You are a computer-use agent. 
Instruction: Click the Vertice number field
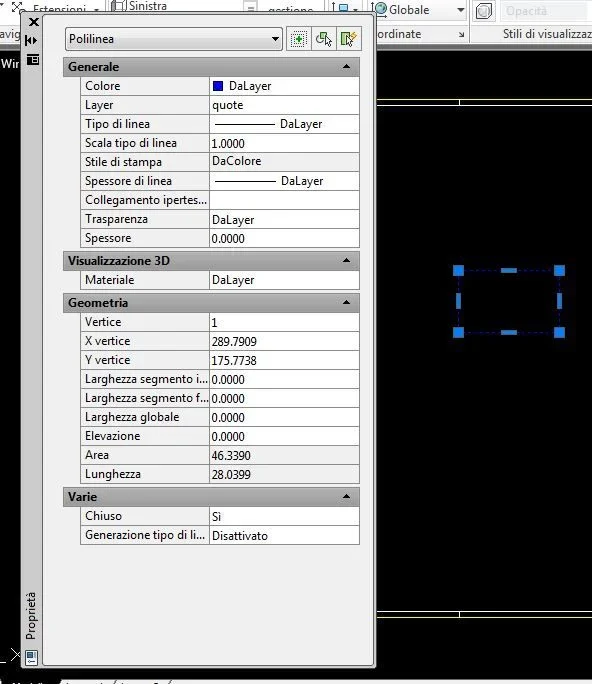click(284, 322)
